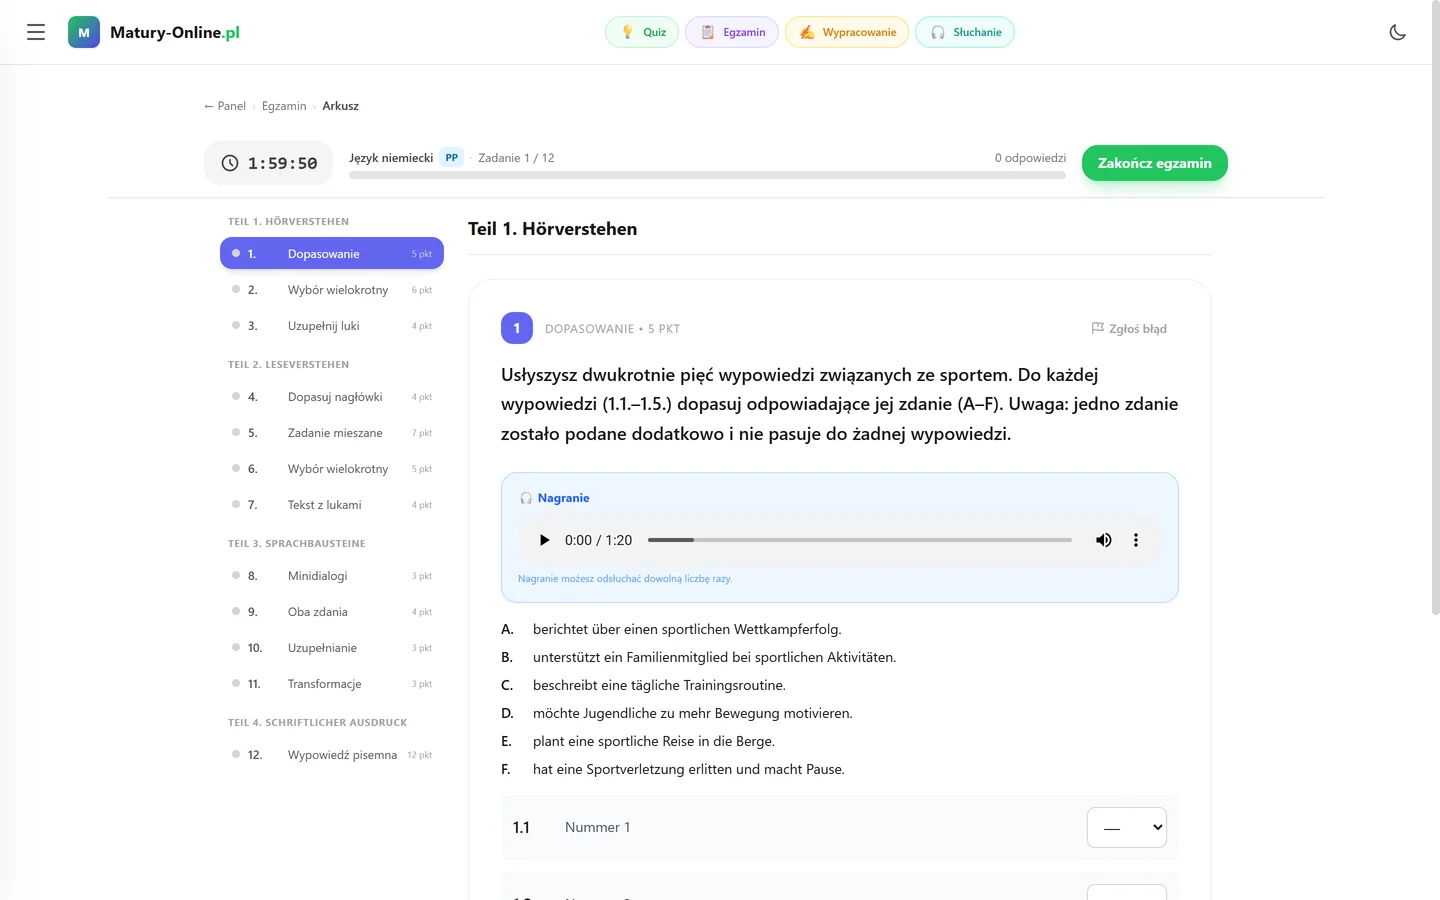The width and height of the screenshot is (1440, 900).
Task: Click the timer clock icon
Action: click(230, 163)
